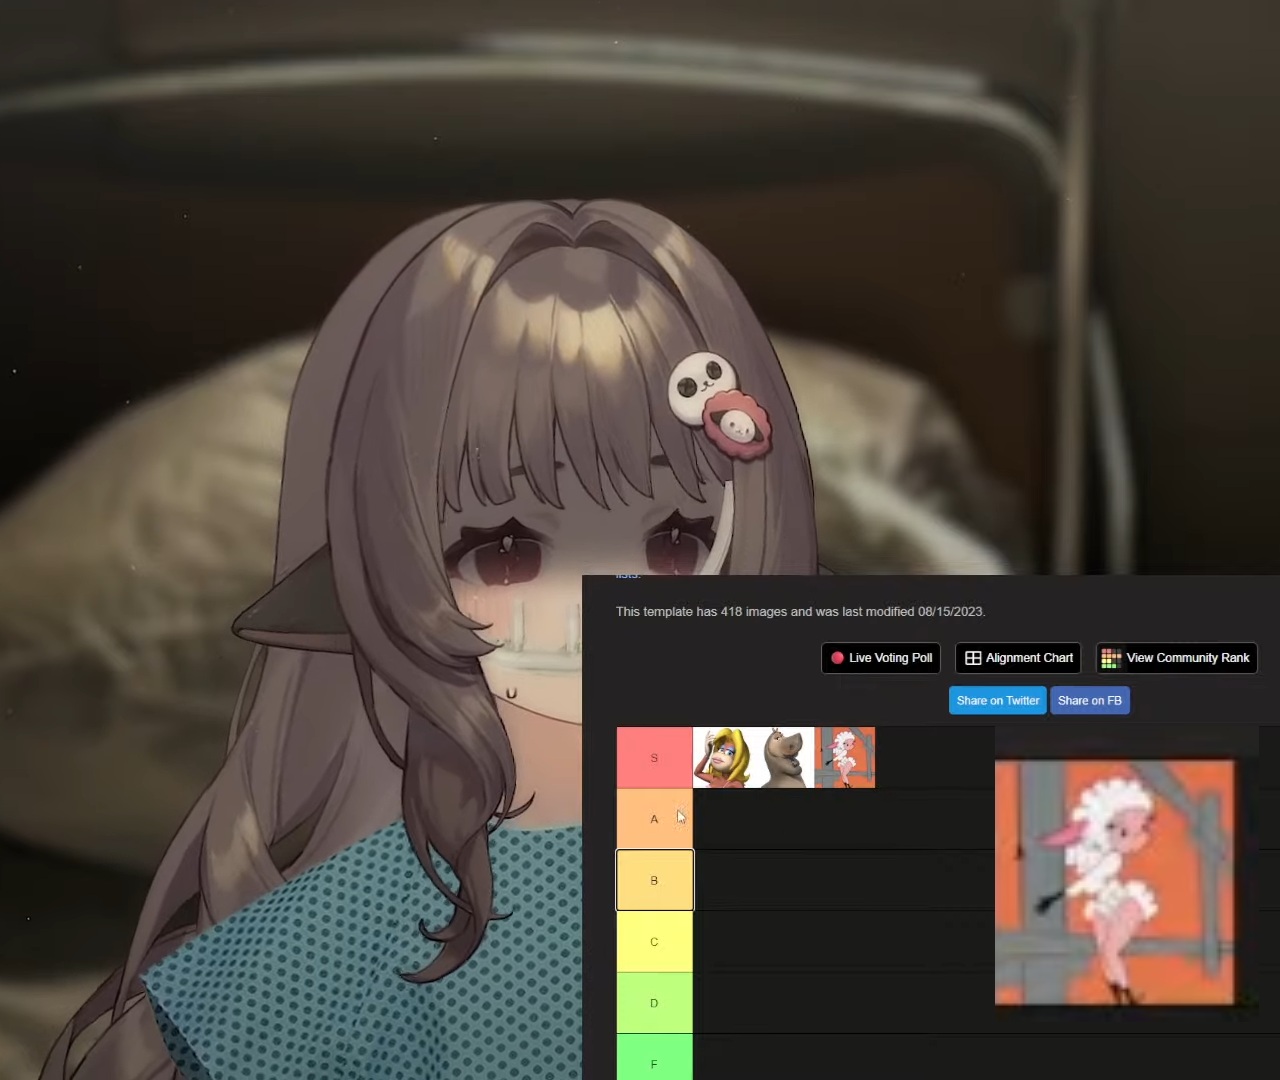Share the tier list on Twitter

tap(997, 700)
